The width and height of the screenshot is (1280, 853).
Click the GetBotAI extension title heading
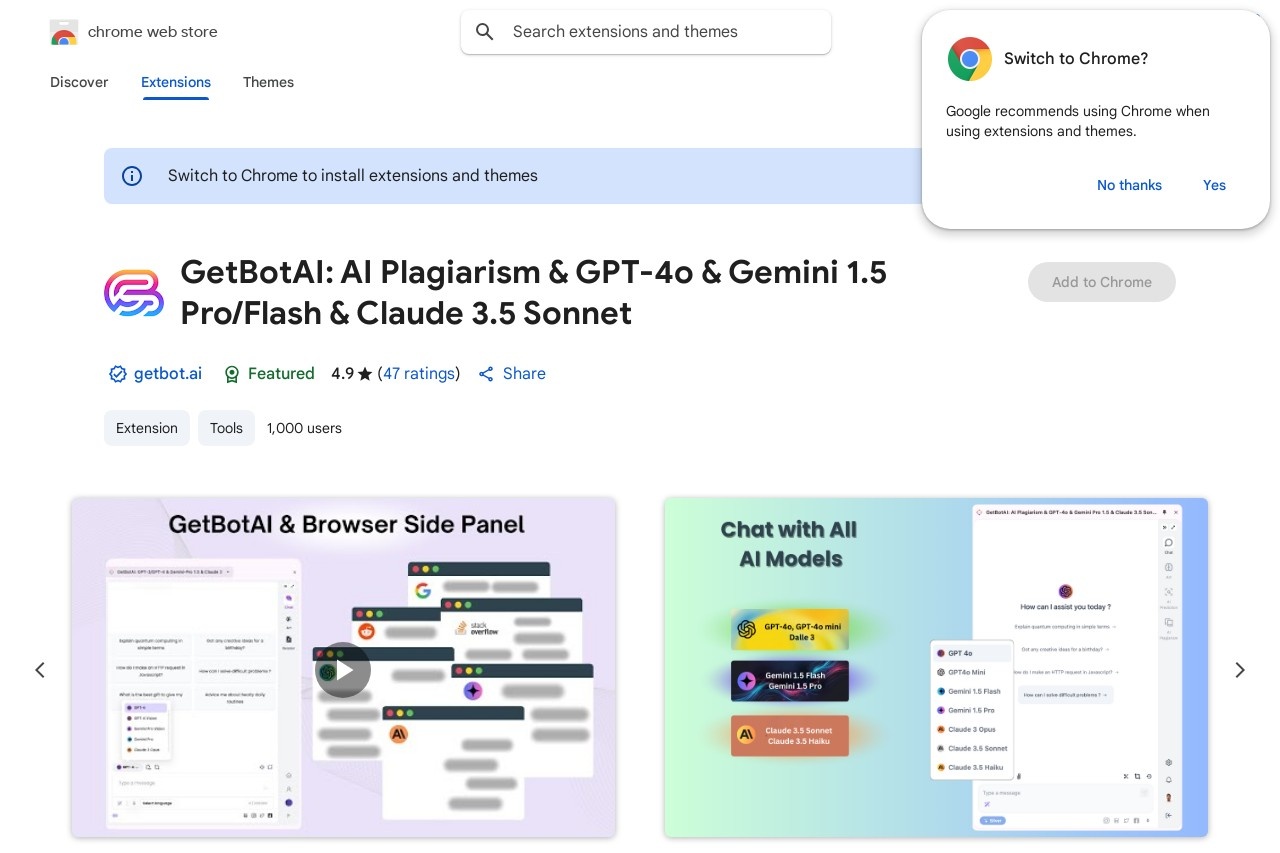point(533,293)
